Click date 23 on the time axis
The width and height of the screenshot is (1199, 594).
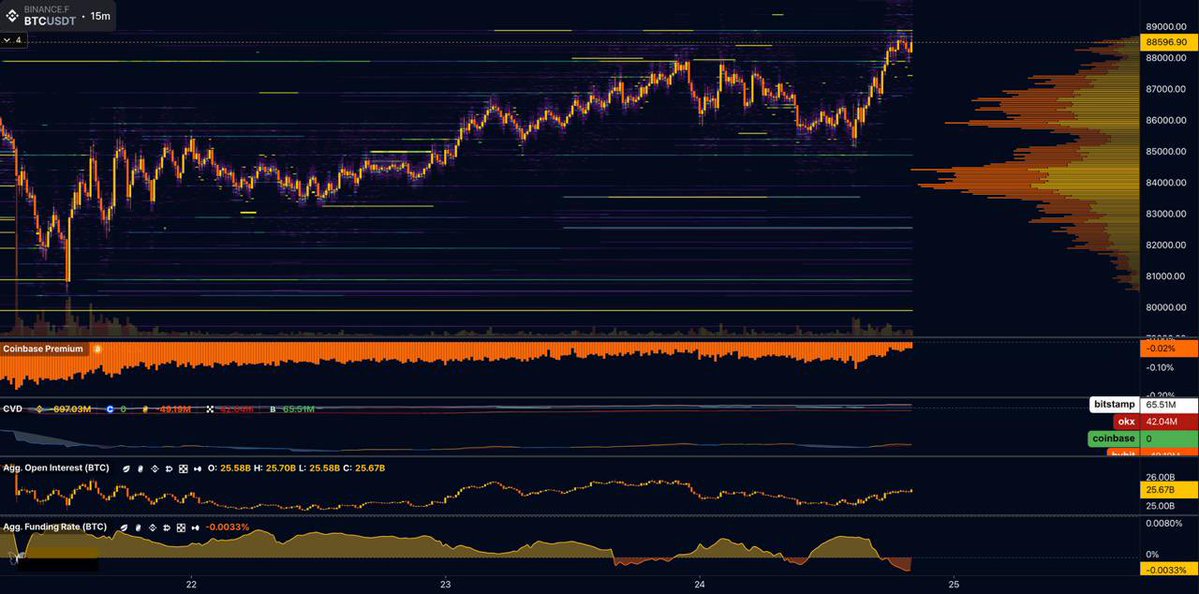(x=446, y=584)
